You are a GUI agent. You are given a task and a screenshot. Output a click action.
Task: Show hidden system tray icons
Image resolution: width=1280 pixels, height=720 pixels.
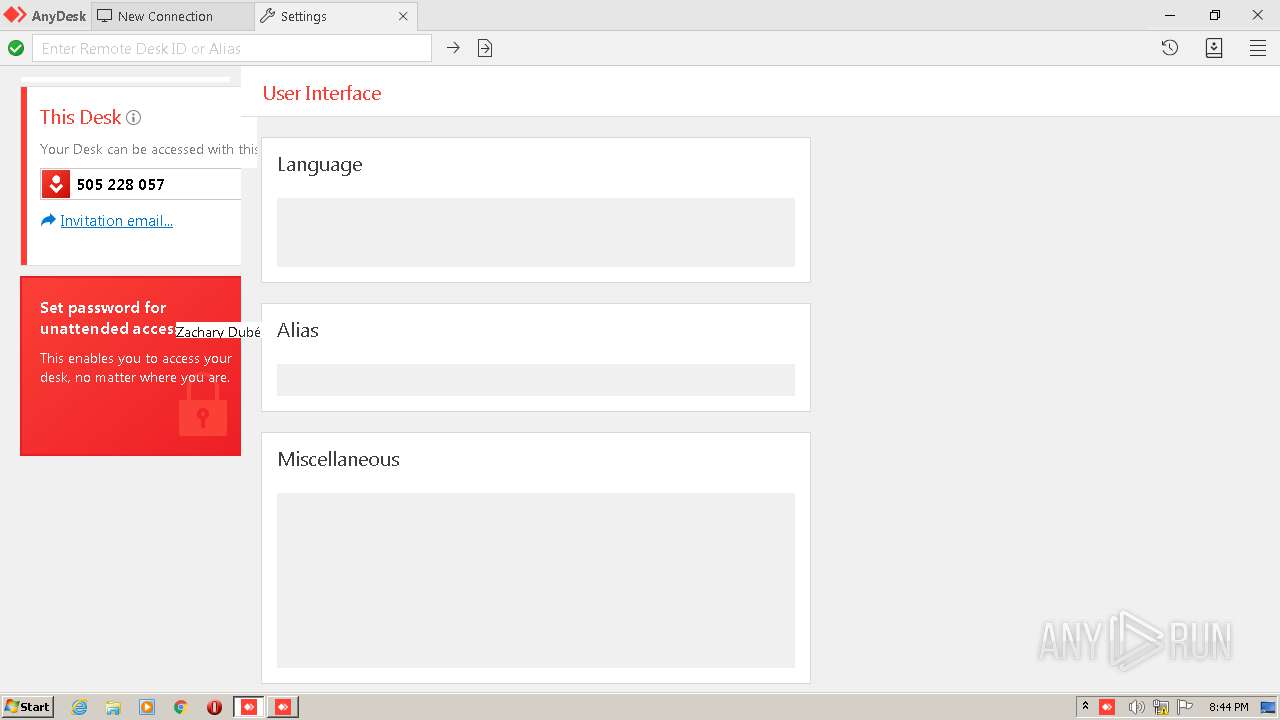tap(1085, 707)
